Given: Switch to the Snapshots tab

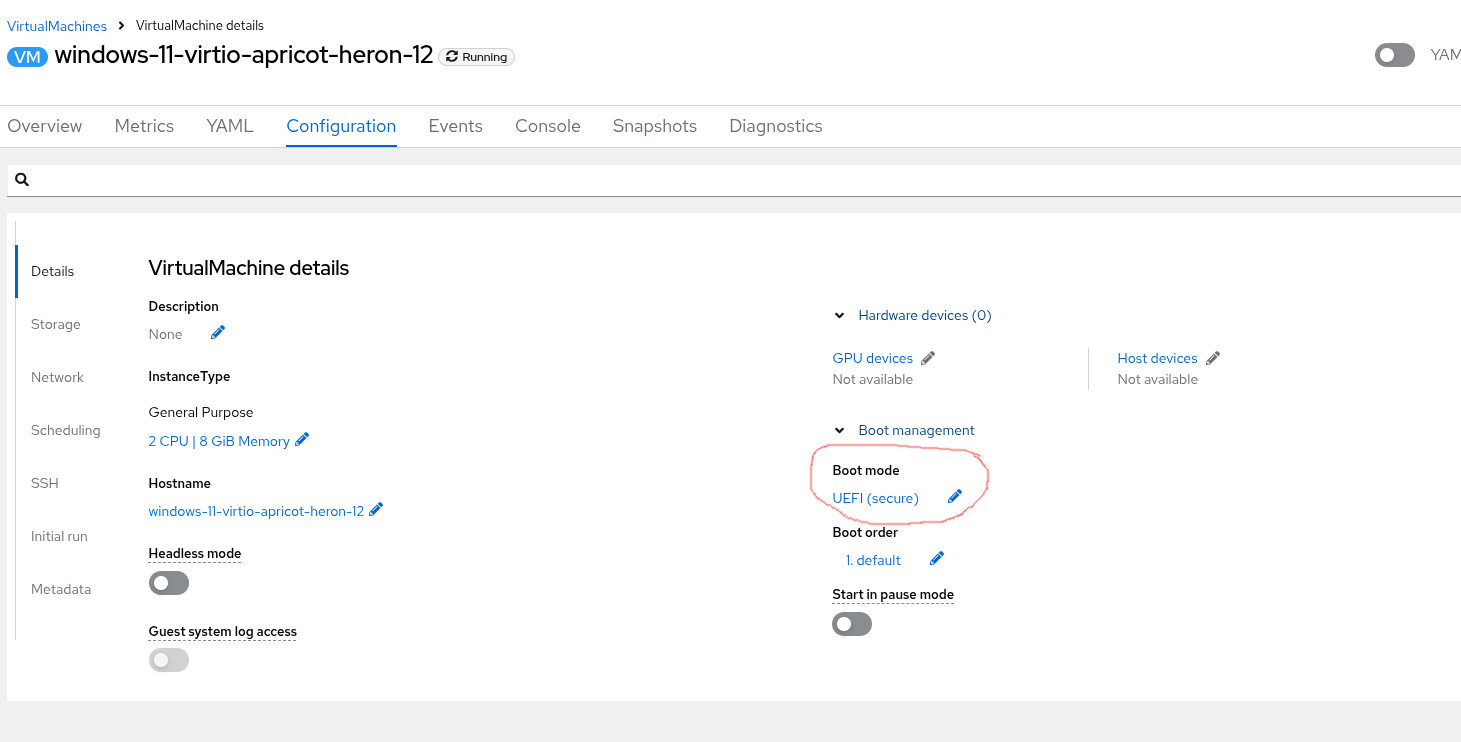Looking at the screenshot, I should [654, 126].
